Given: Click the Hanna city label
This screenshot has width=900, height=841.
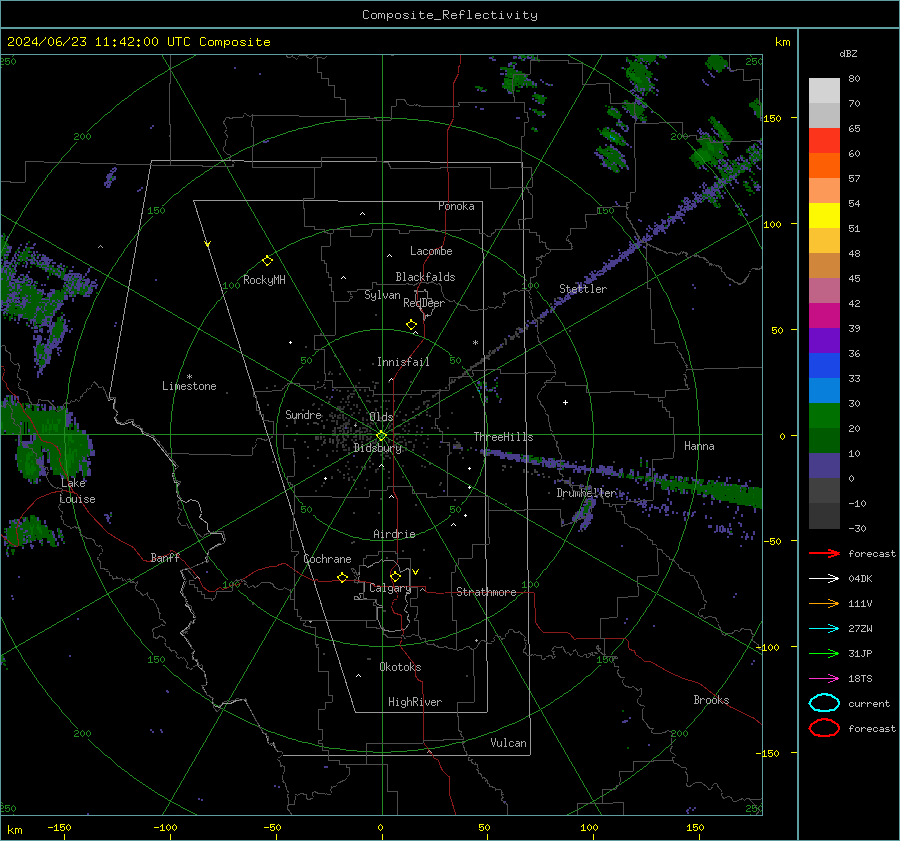Looking at the screenshot, I should pos(699,446).
